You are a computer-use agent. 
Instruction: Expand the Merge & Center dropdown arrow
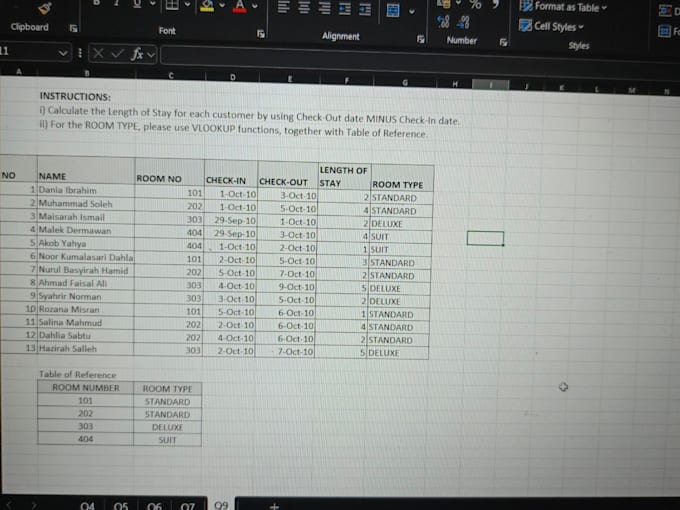tap(412, 11)
